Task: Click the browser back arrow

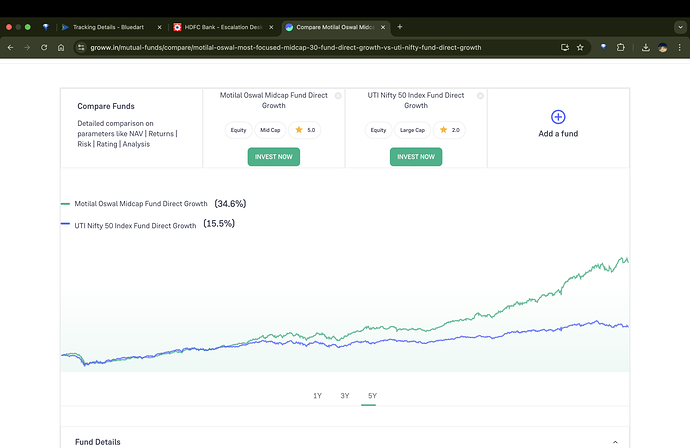Action: point(12,47)
